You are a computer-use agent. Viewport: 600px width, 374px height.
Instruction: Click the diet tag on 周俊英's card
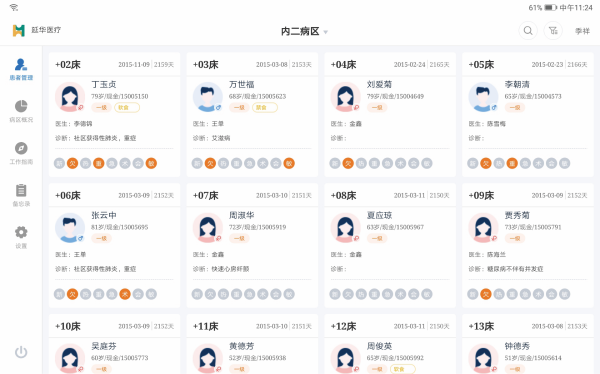[403, 369]
